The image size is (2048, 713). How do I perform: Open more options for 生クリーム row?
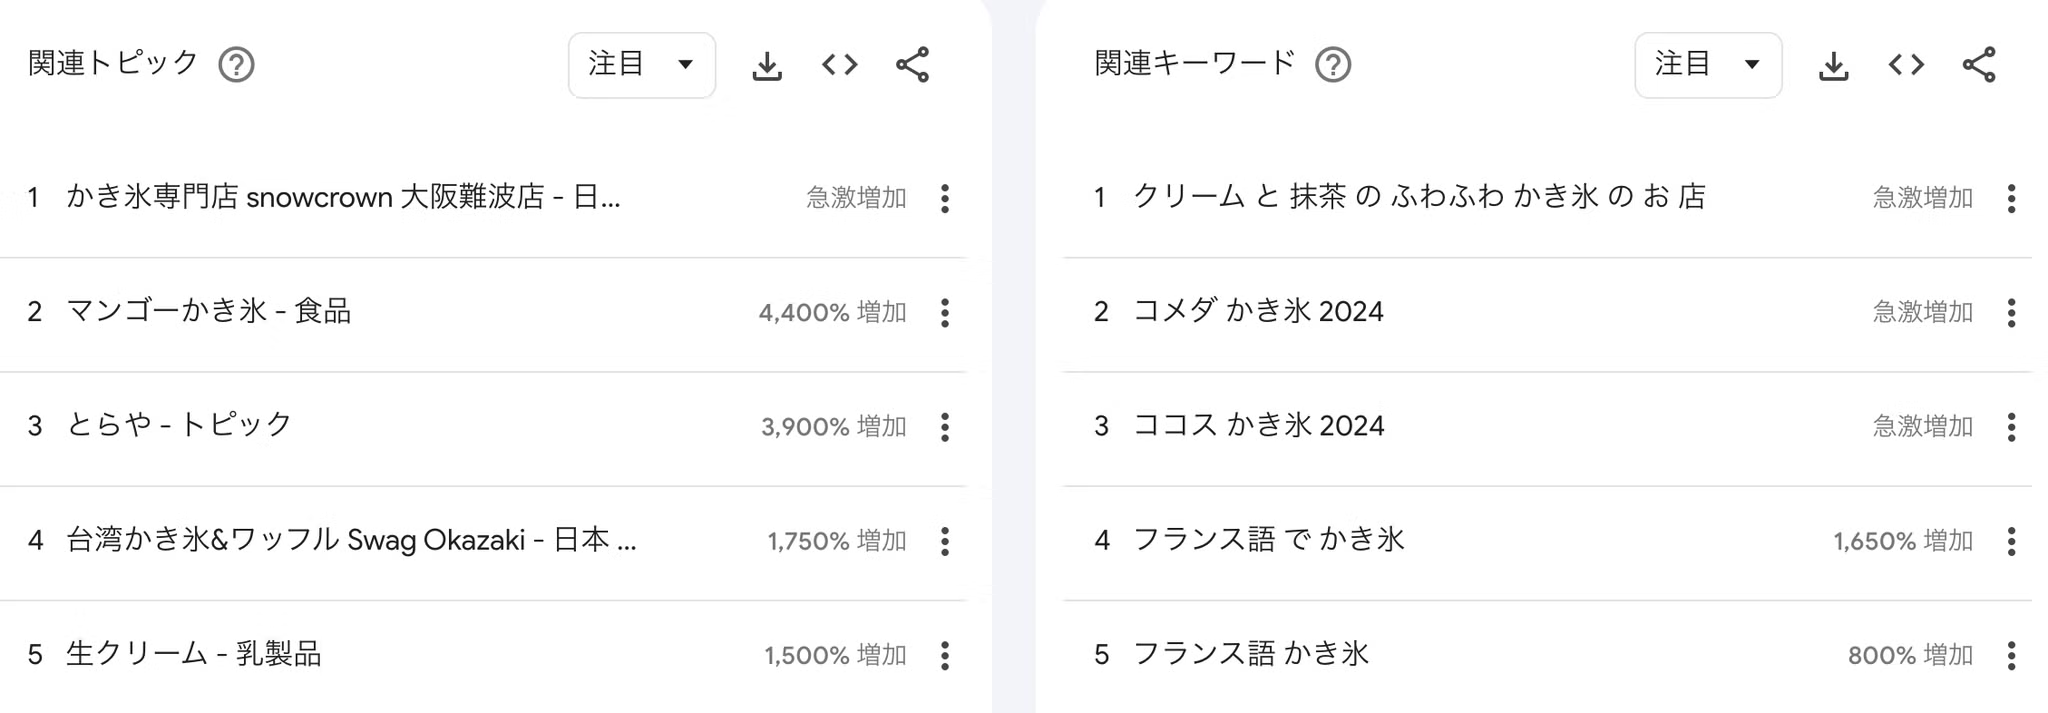(x=945, y=656)
